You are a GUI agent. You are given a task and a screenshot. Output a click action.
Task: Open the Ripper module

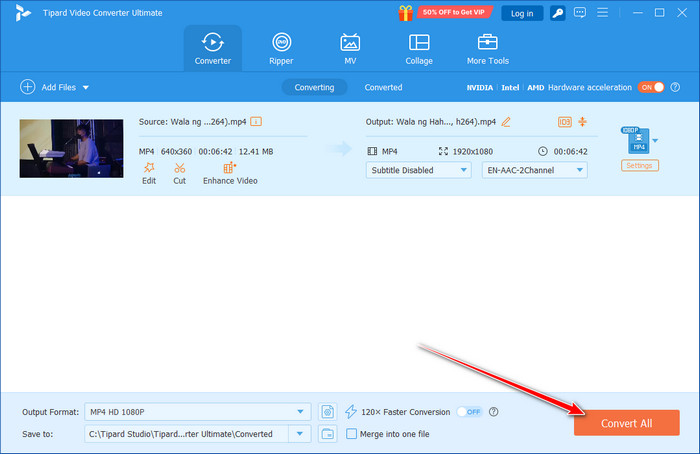(x=281, y=48)
